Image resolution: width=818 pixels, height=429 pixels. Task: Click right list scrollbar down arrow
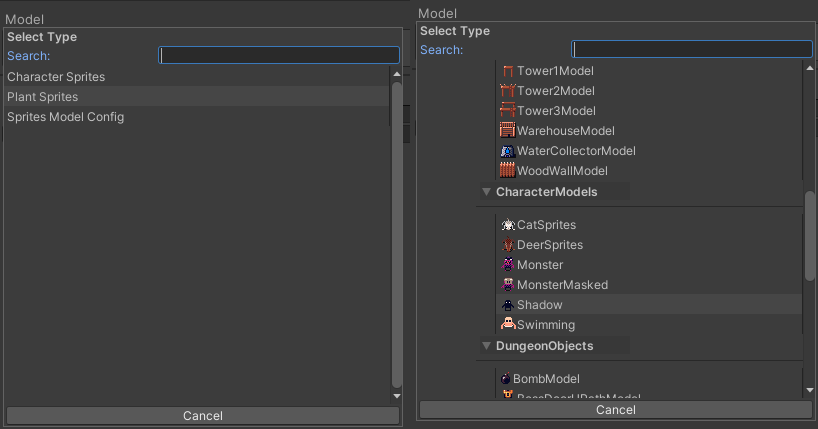point(810,390)
